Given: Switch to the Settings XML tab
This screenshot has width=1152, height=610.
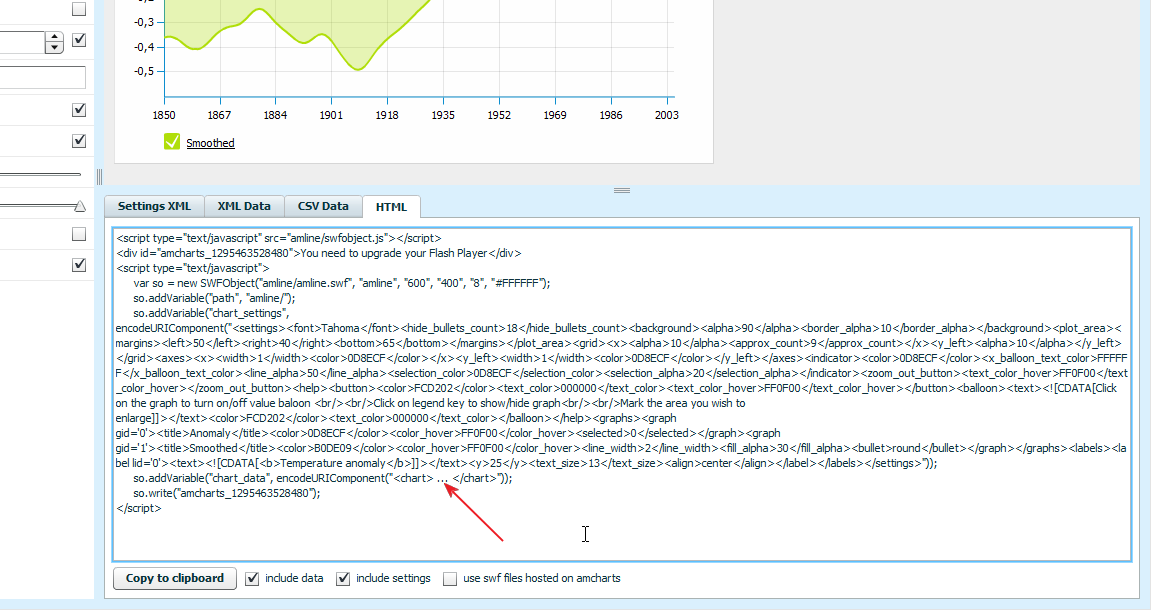Looking at the screenshot, I should (x=154, y=207).
